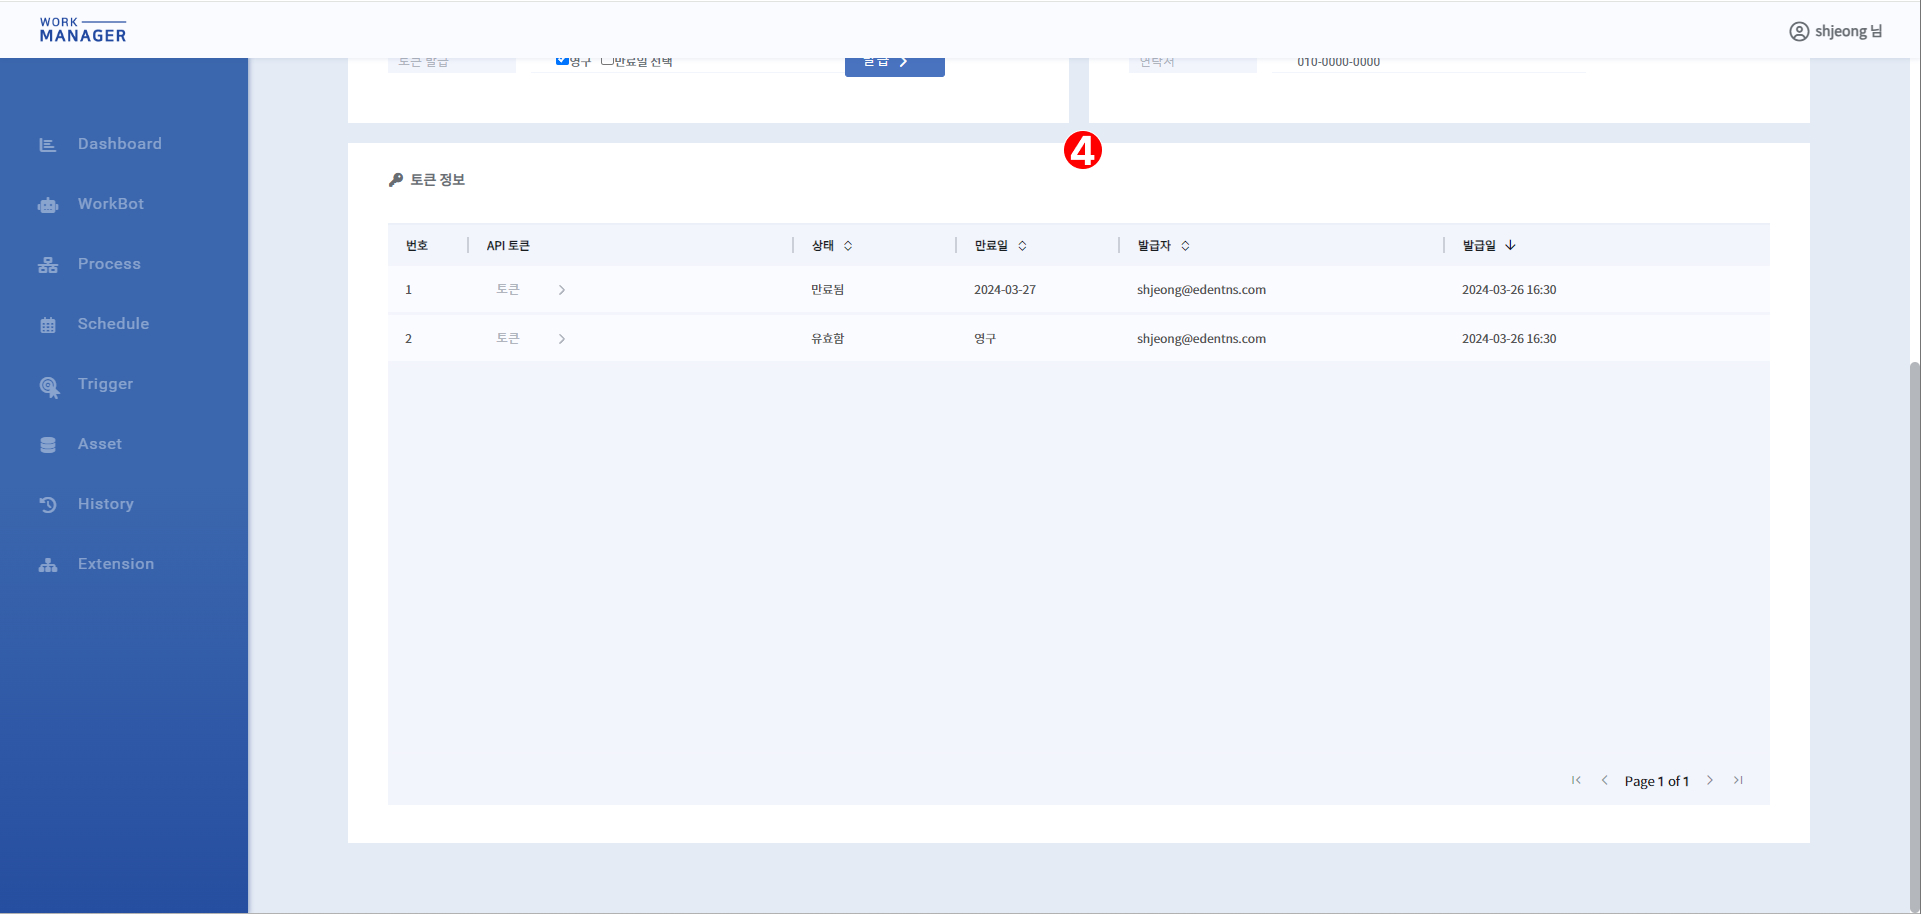Click the Work Manager logo
Screen dimensions: 1921x914
click(x=83, y=30)
